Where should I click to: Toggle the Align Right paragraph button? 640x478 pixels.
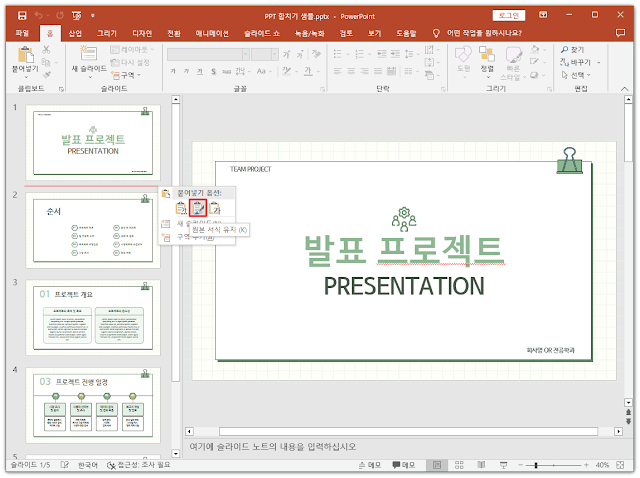(364, 71)
